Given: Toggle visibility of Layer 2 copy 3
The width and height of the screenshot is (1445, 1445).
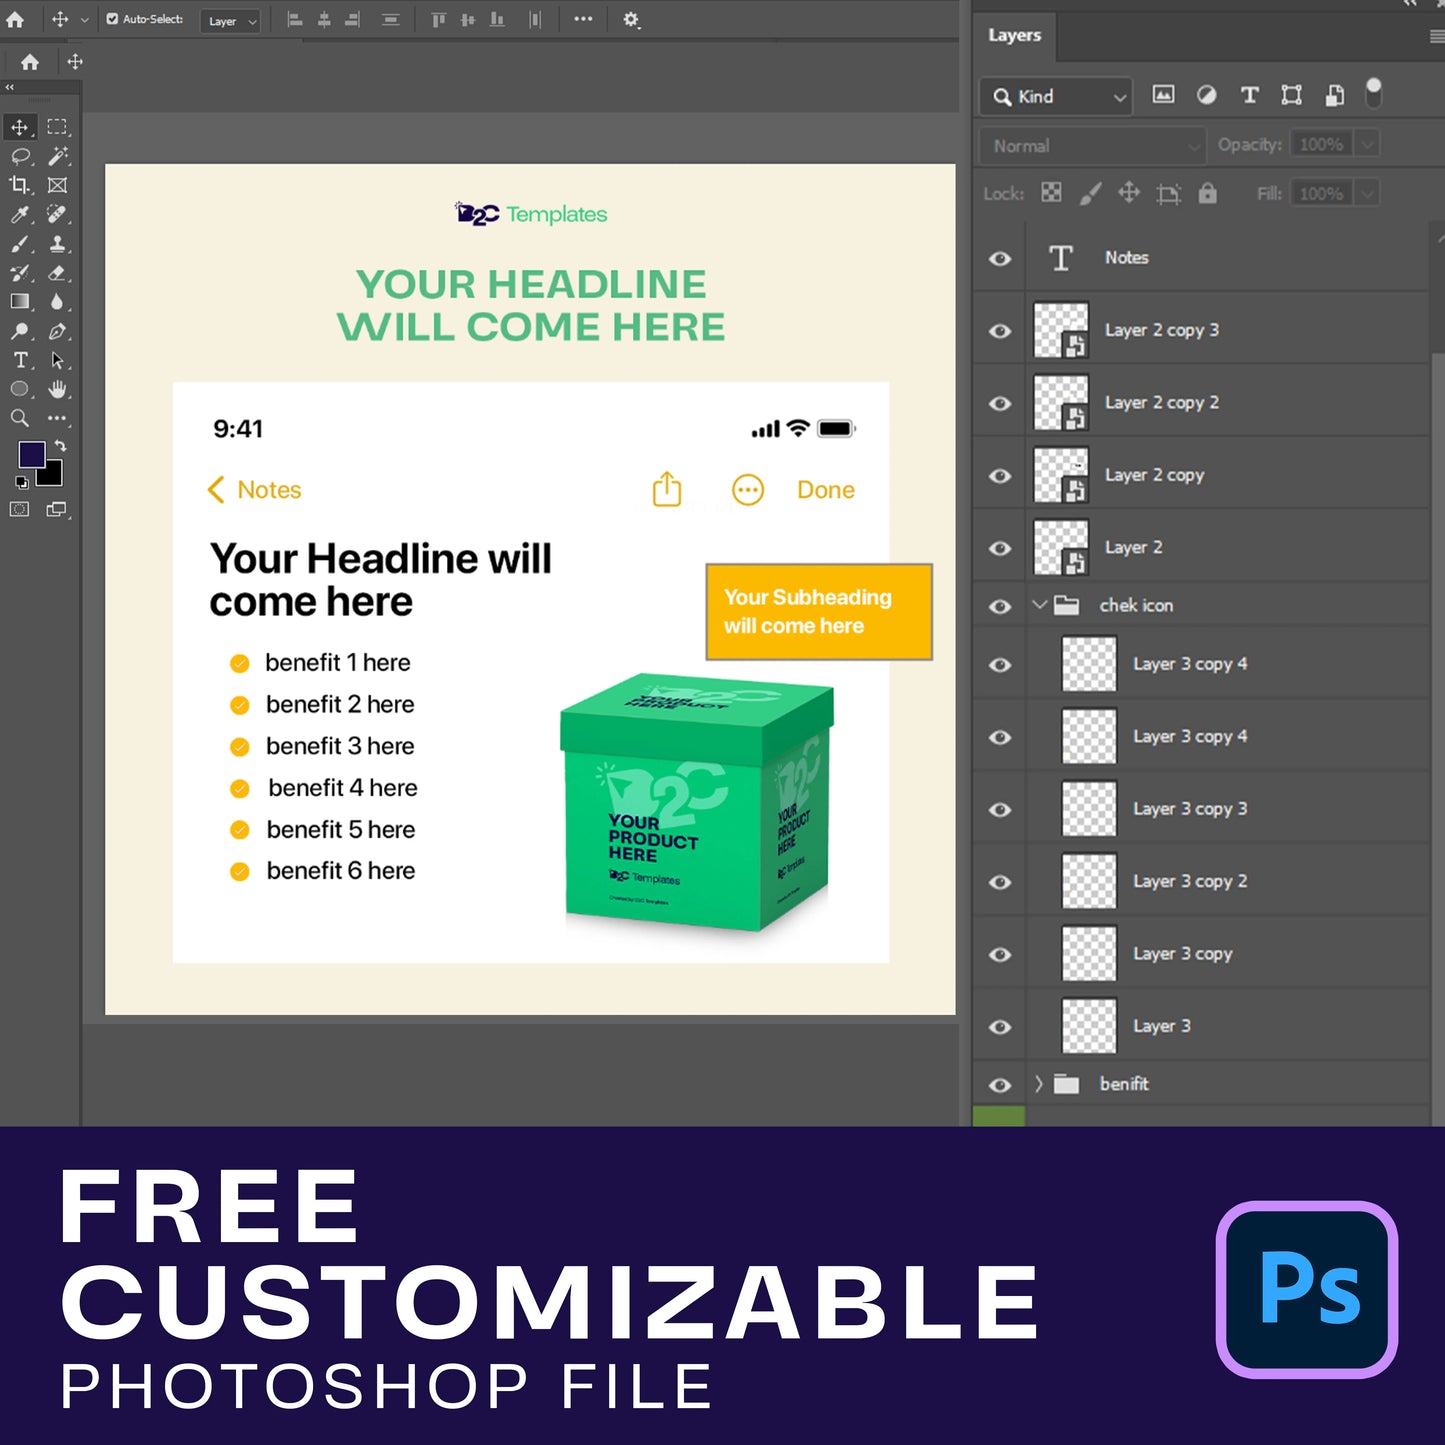Looking at the screenshot, I should point(1000,331).
